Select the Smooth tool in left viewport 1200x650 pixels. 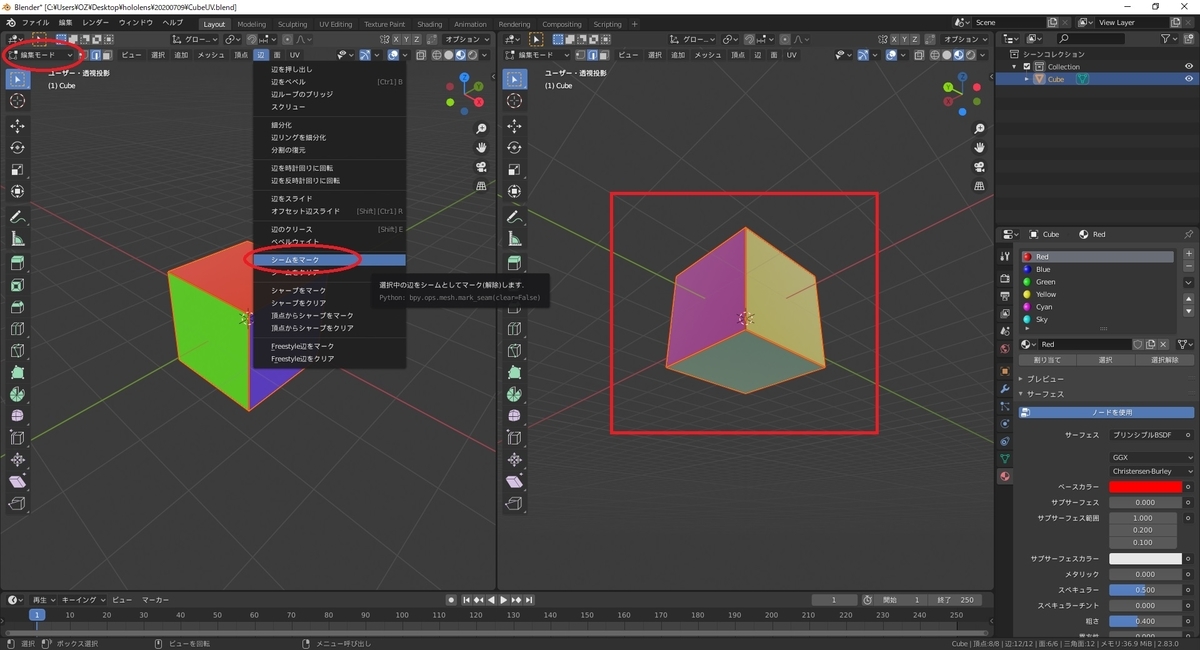coord(17,417)
